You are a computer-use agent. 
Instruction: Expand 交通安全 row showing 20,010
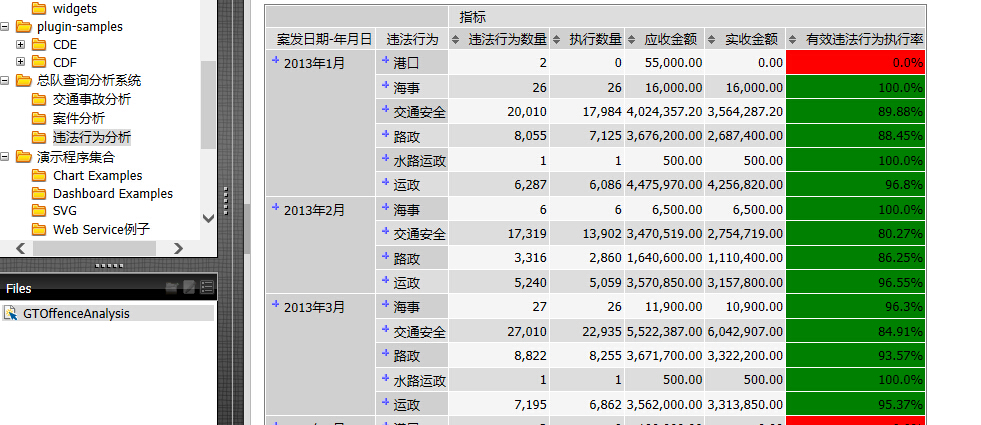coord(385,109)
